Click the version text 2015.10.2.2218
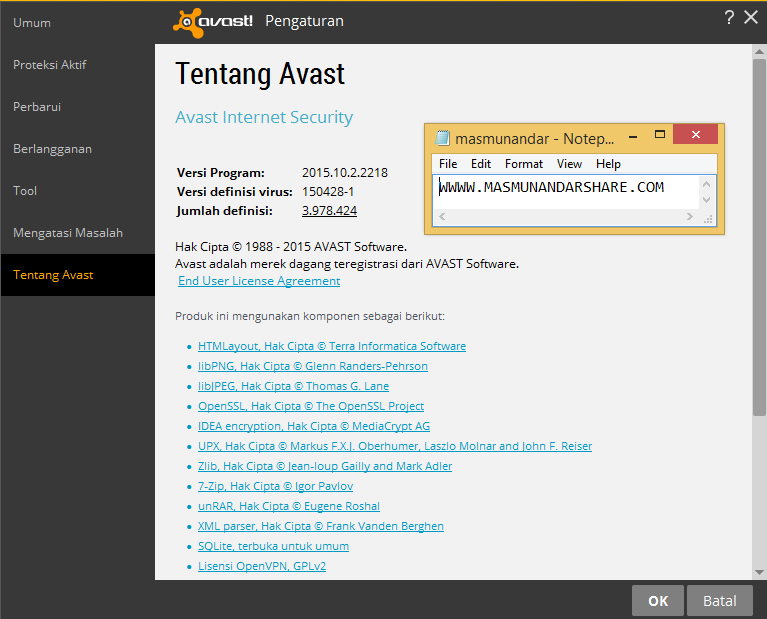Viewport: 767px width, 619px height. [344, 173]
